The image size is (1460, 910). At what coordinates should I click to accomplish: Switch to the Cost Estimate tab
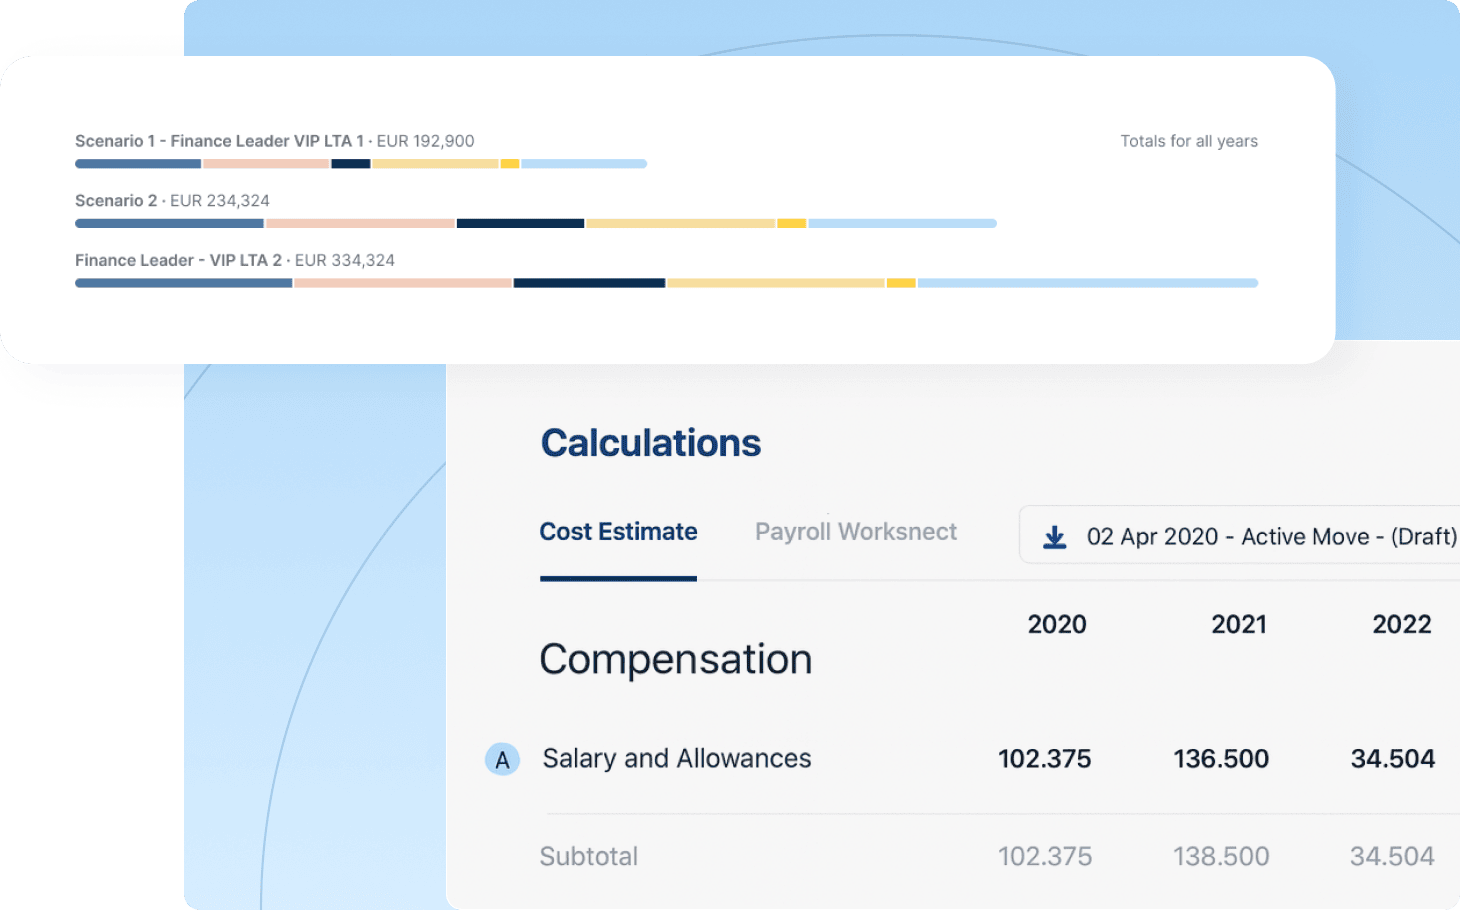click(618, 532)
